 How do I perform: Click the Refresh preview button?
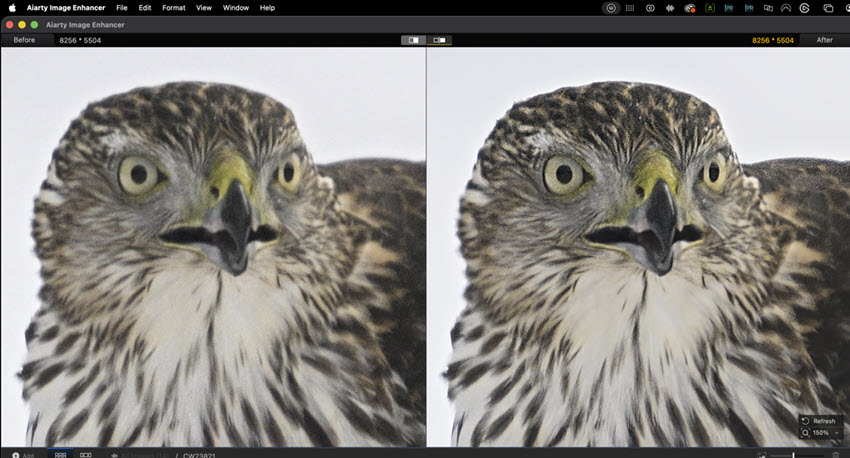pyautogui.click(x=820, y=421)
